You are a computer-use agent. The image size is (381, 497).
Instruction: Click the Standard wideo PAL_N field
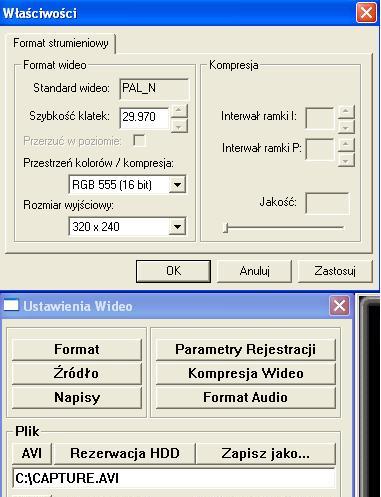click(x=154, y=89)
